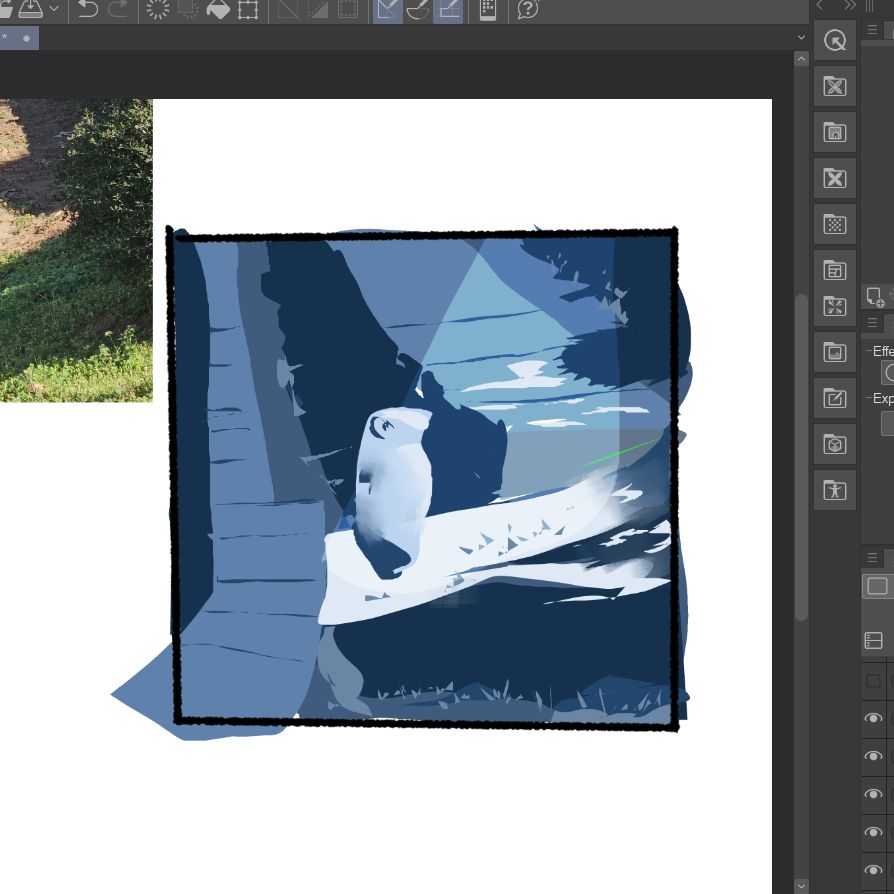Click the grass photo reference image
Image resolution: width=894 pixels, height=894 pixels.
click(x=76, y=250)
